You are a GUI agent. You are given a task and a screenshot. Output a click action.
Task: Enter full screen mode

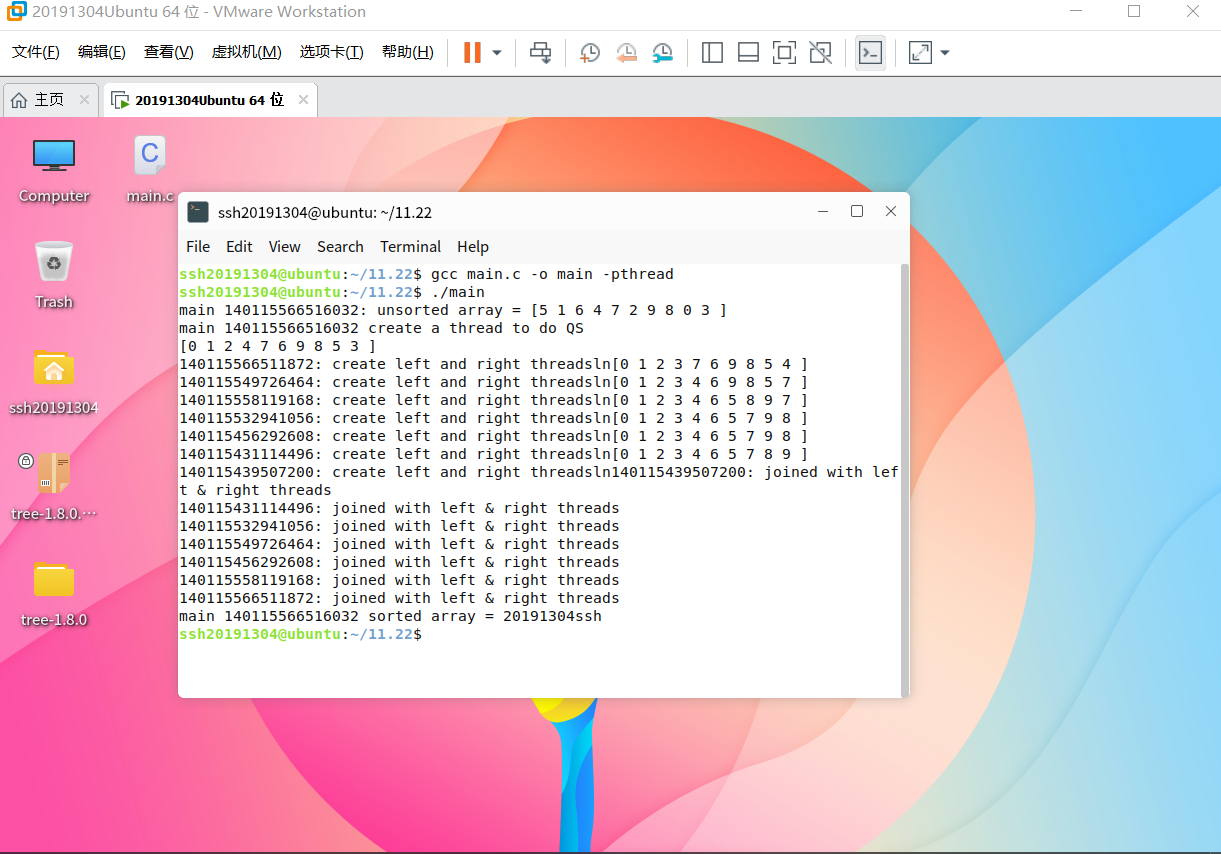[x=784, y=52]
